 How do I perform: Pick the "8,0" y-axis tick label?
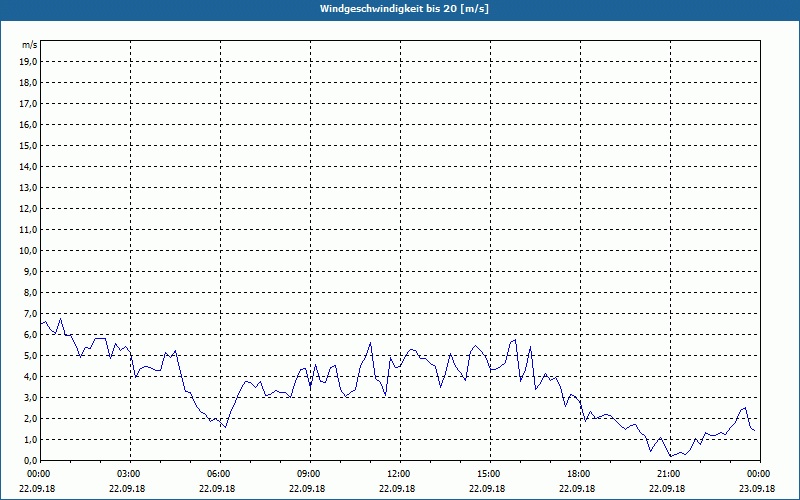pyautogui.click(x=30, y=292)
